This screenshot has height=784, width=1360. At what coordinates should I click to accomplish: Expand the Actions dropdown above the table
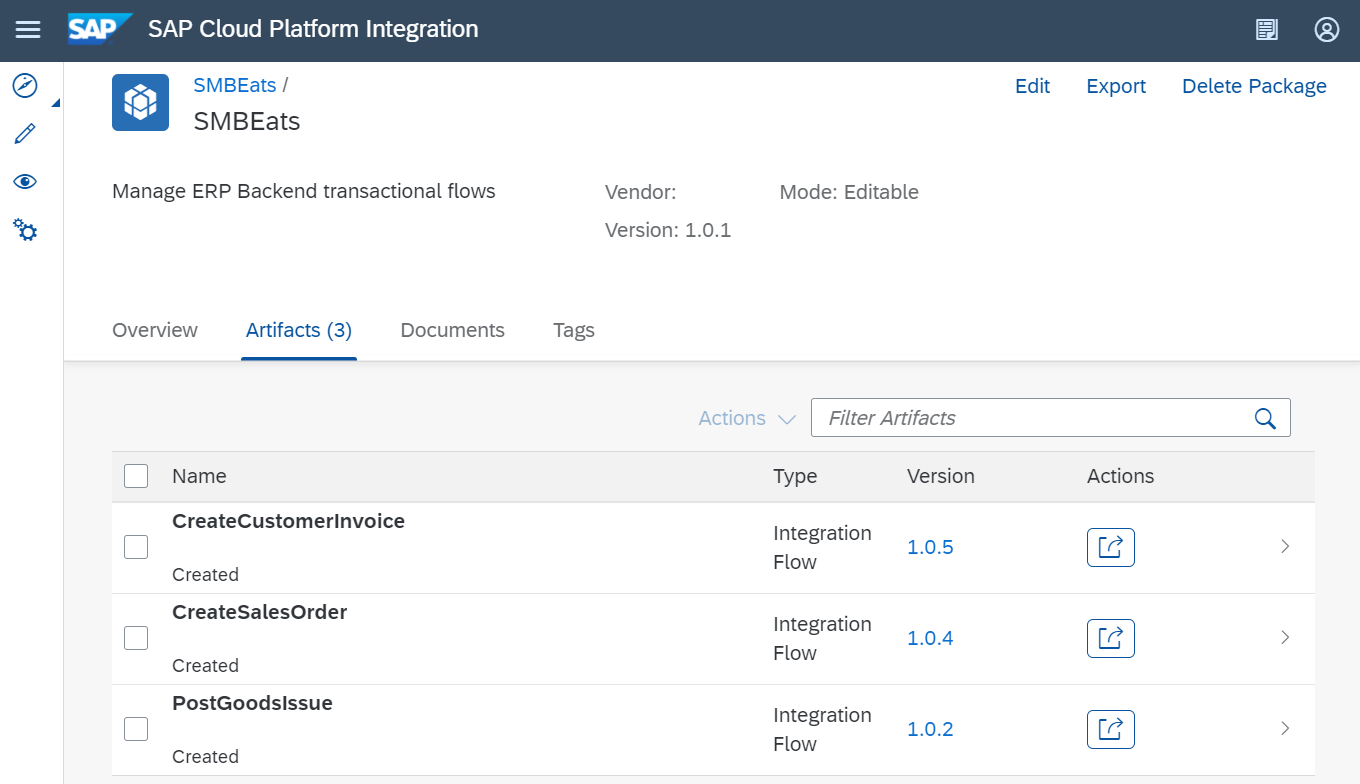point(746,418)
